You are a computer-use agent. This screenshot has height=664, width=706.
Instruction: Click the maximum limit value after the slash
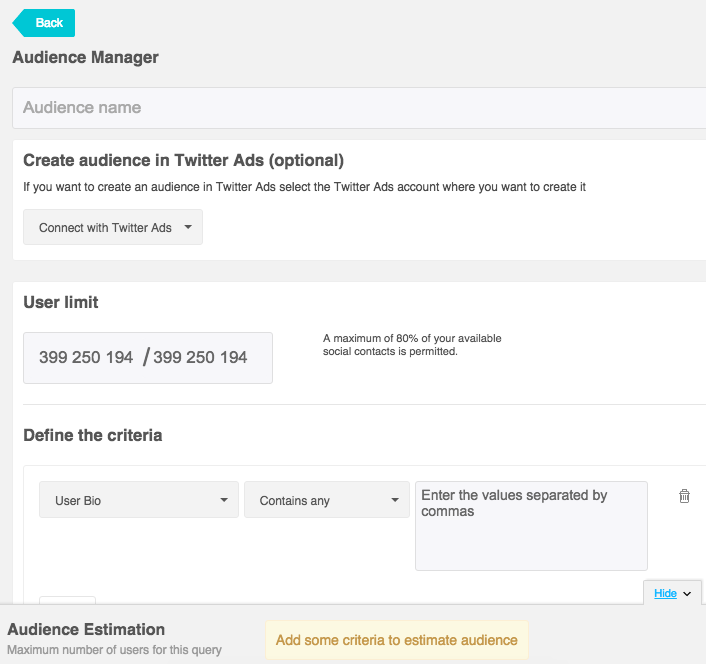coord(200,357)
